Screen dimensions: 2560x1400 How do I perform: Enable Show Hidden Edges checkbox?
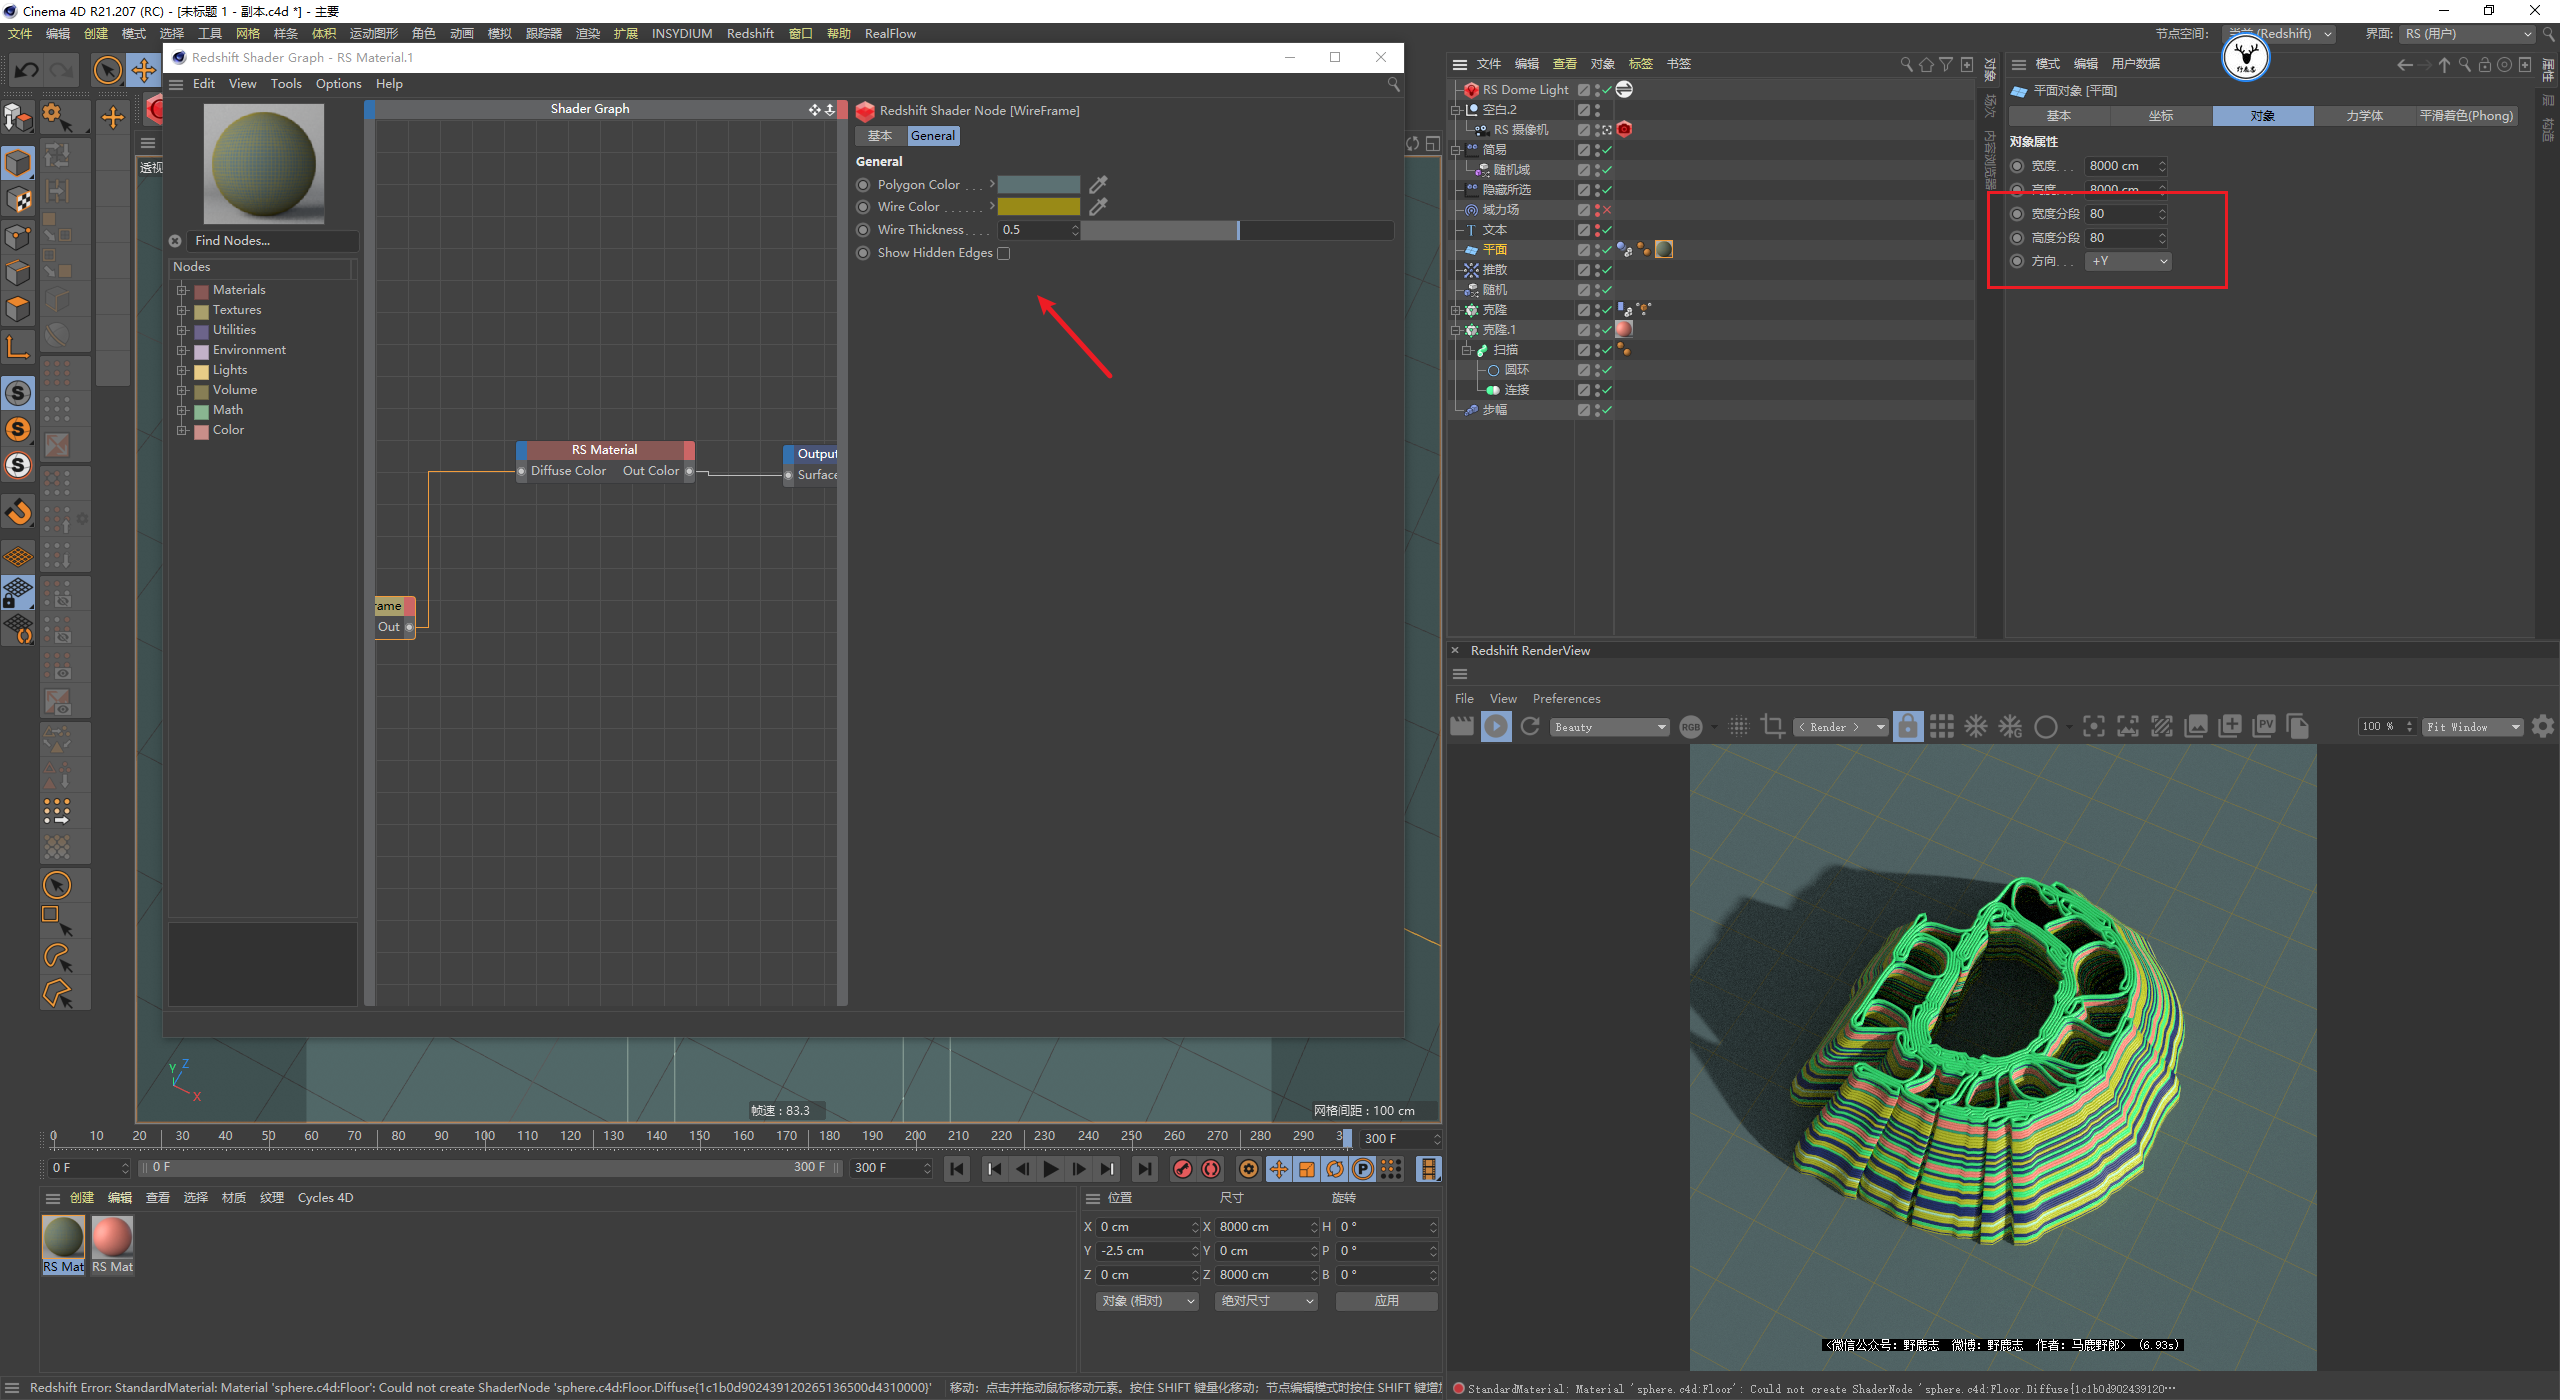click(x=1004, y=253)
